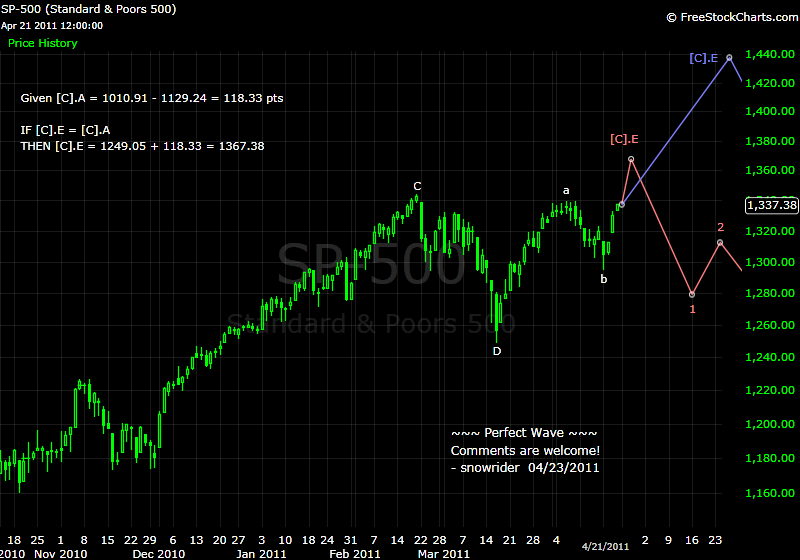This screenshot has height=560, width=800.
Task: Click the date axis label 25
Action: [37, 540]
